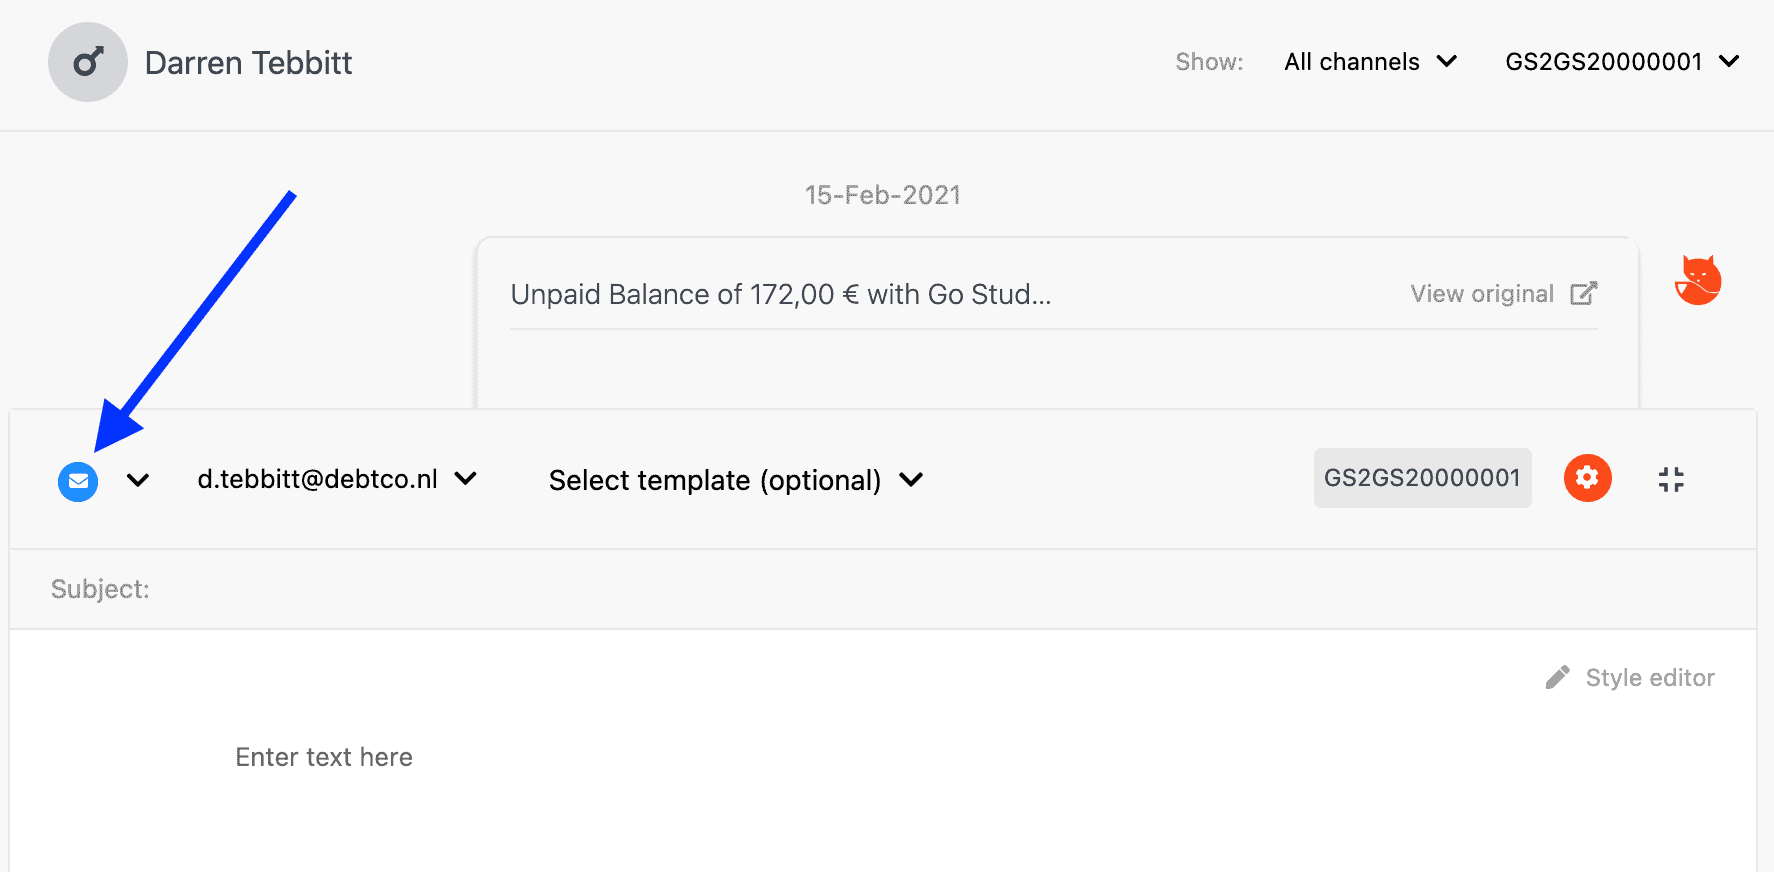1774x872 pixels.
Task: Click into the Subject field
Action: coord(883,589)
